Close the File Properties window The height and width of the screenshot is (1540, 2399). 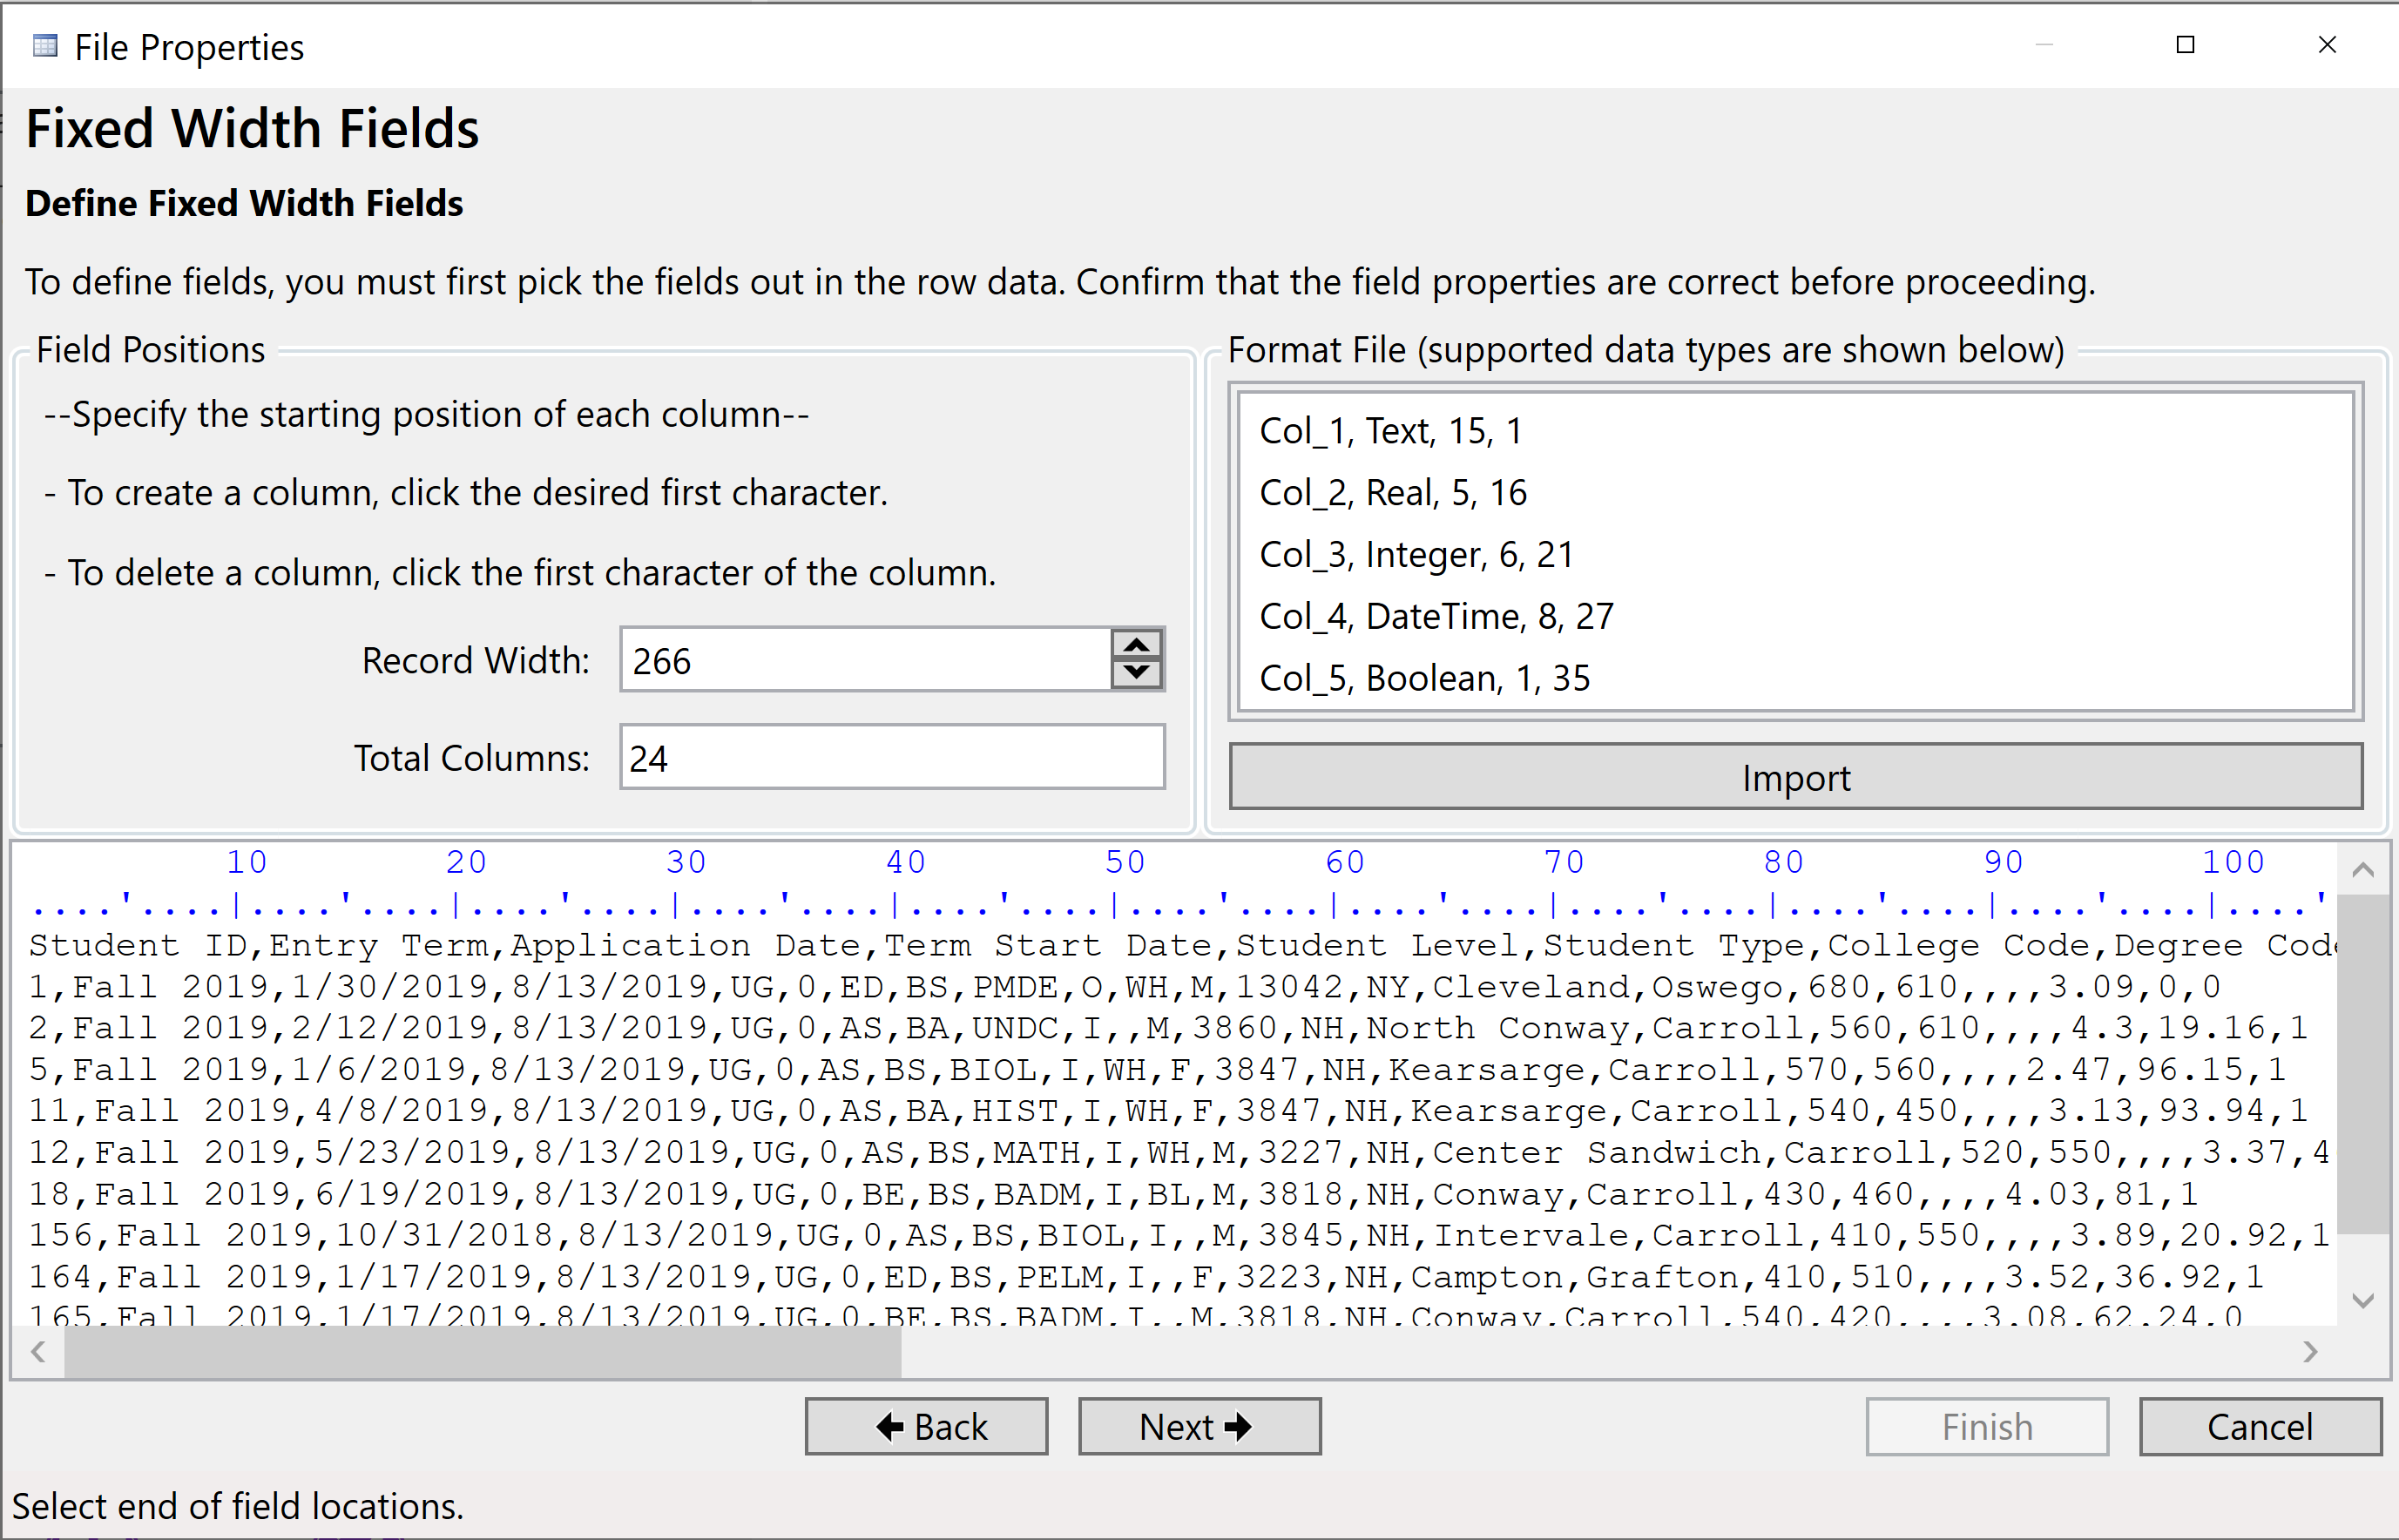point(2327,45)
